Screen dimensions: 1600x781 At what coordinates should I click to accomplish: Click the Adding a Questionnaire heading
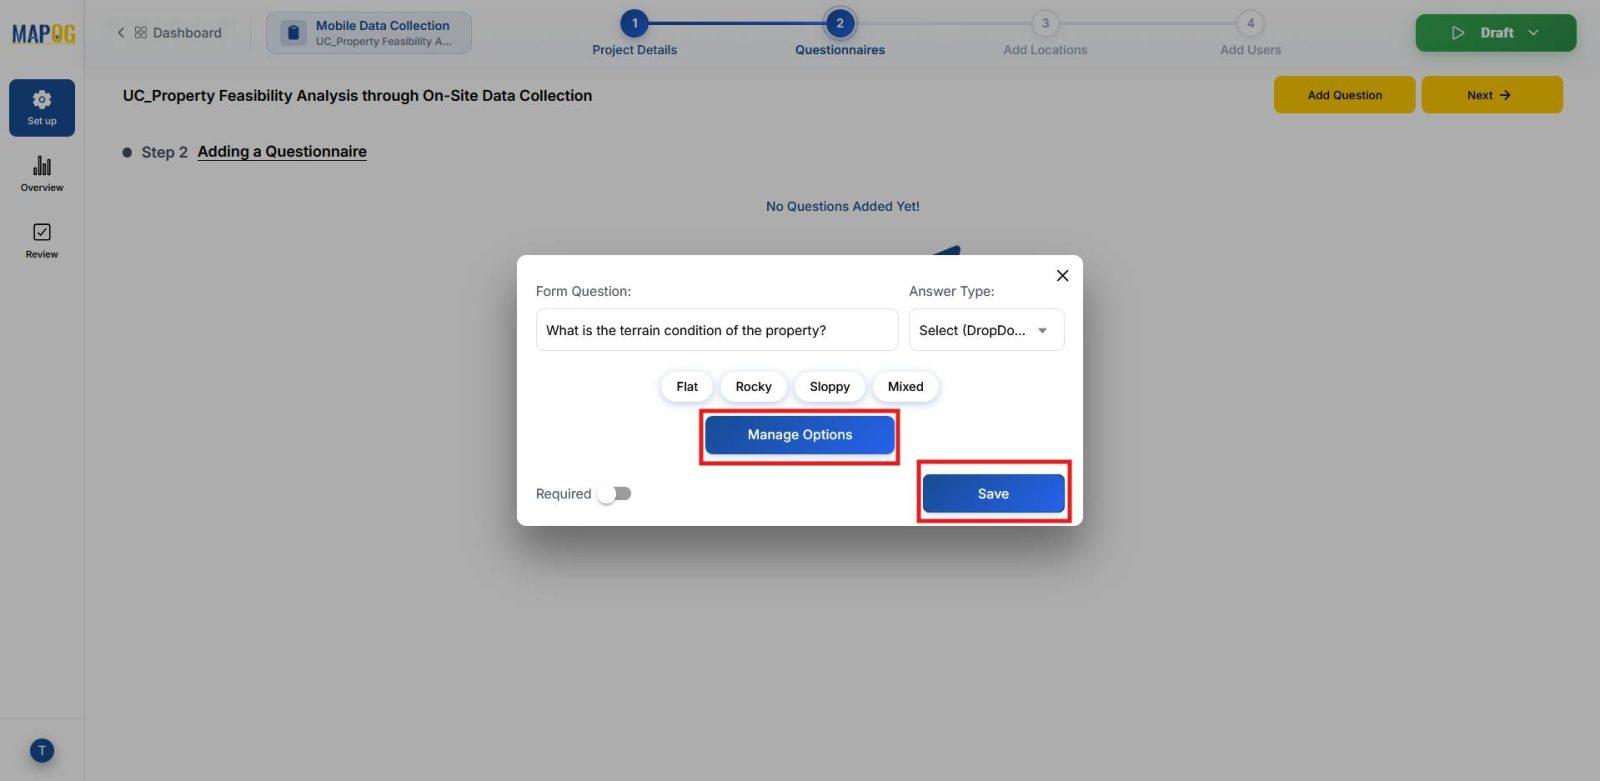point(282,152)
